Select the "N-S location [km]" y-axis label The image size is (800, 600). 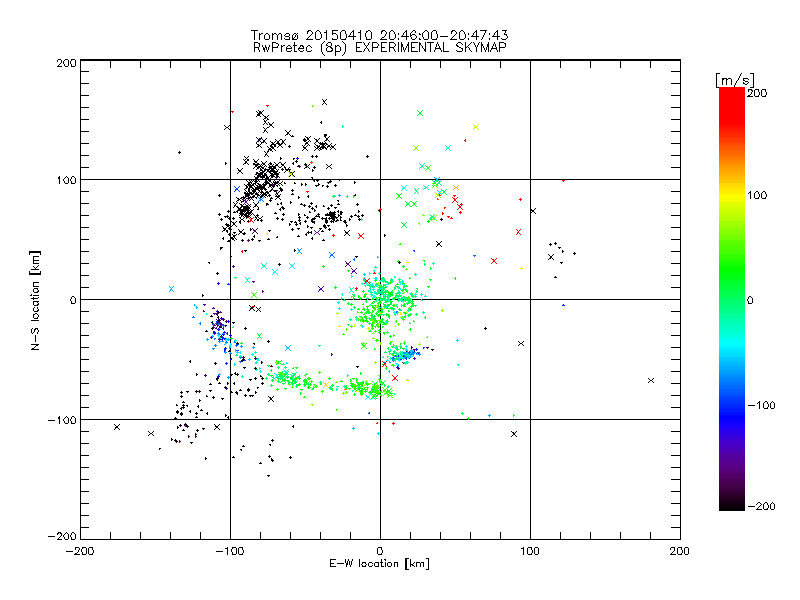35,301
